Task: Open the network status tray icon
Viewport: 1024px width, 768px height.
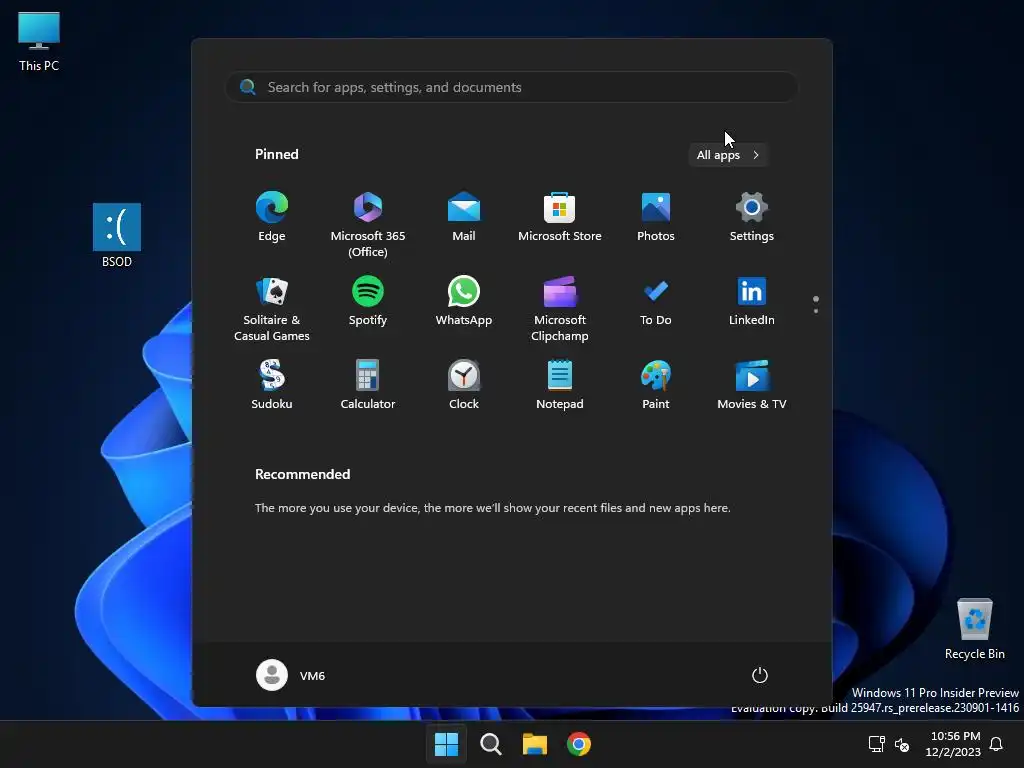Action: (876, 744)
